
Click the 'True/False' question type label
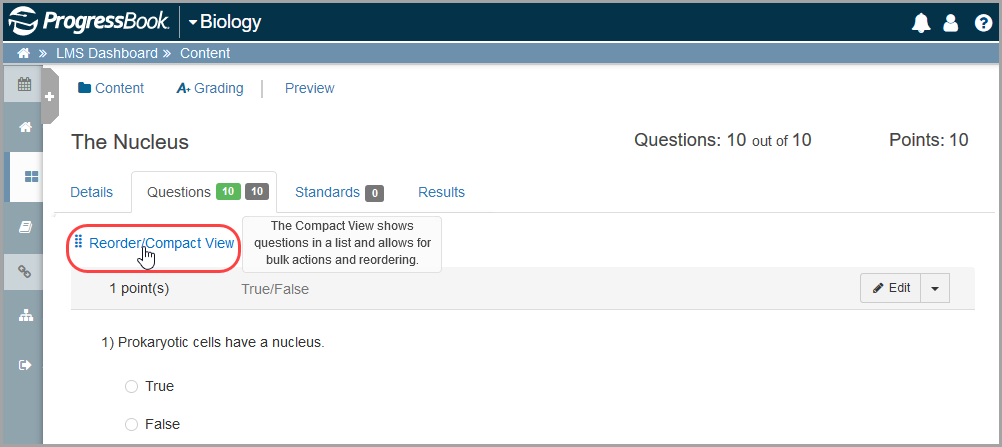(275, 289)
